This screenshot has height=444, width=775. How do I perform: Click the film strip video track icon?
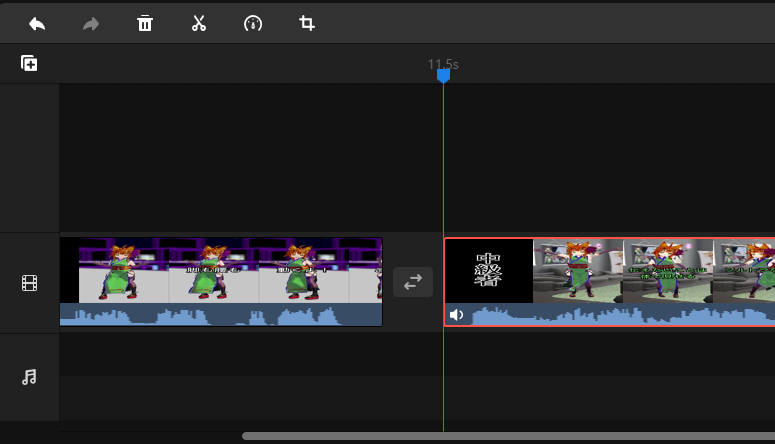point(29,283)
